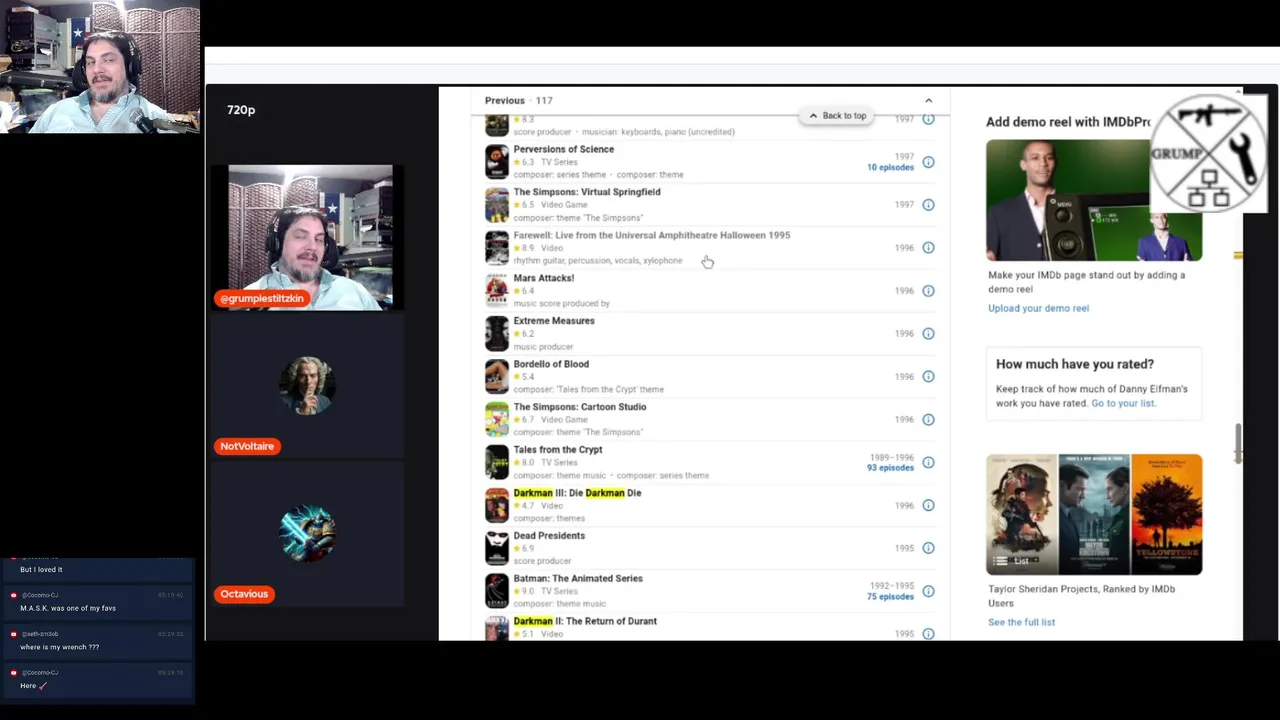Open Farewell: Live from the Universal Amphitheatre link
The height and width of the screenshot is (720, 1280).
click(x=651, y=235)
